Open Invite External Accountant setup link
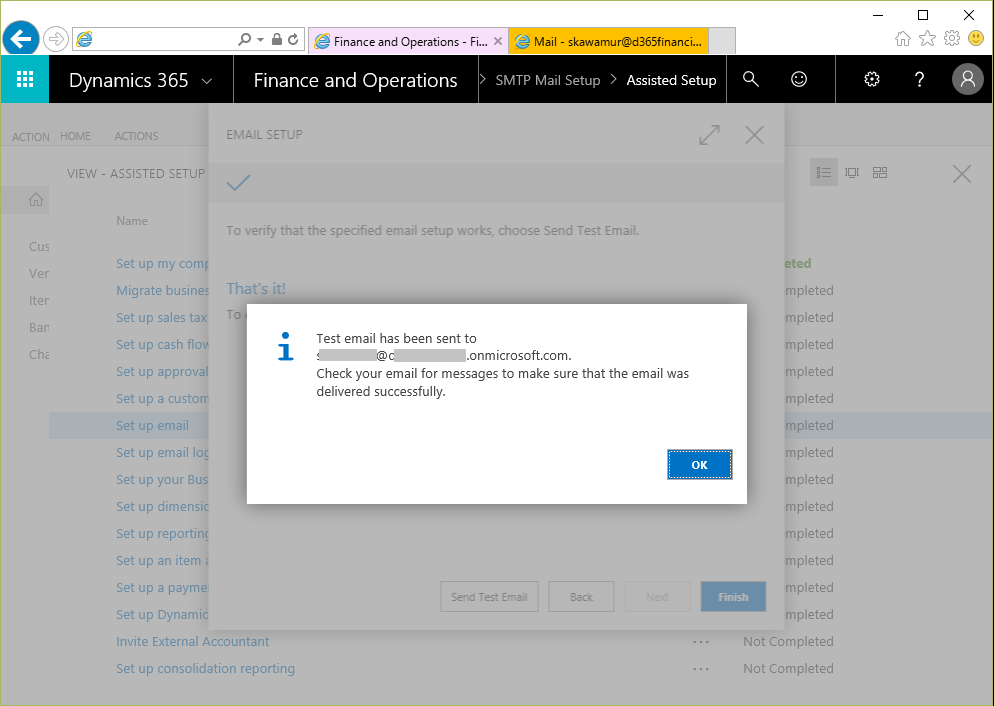Screen dimensions: 994x706 [x=192, y=641]
